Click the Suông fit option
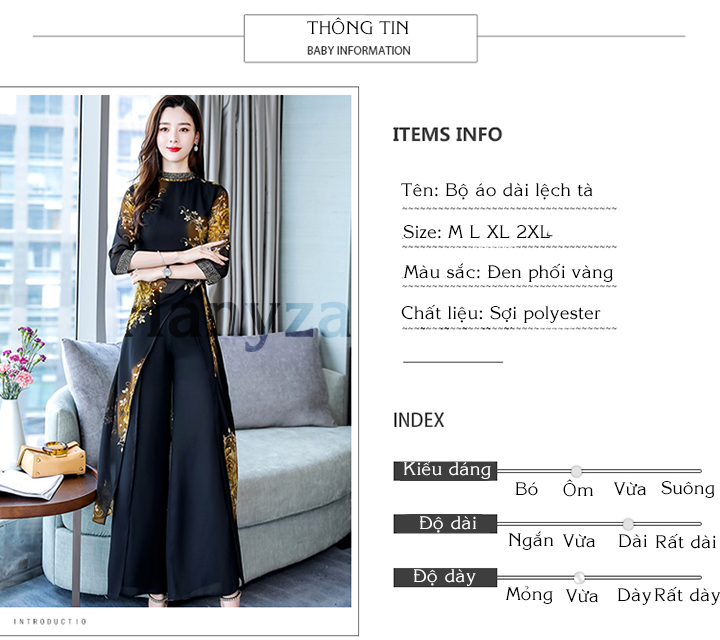Image resolution: width=720 pixels, height=640 pixels. [687, 488]
